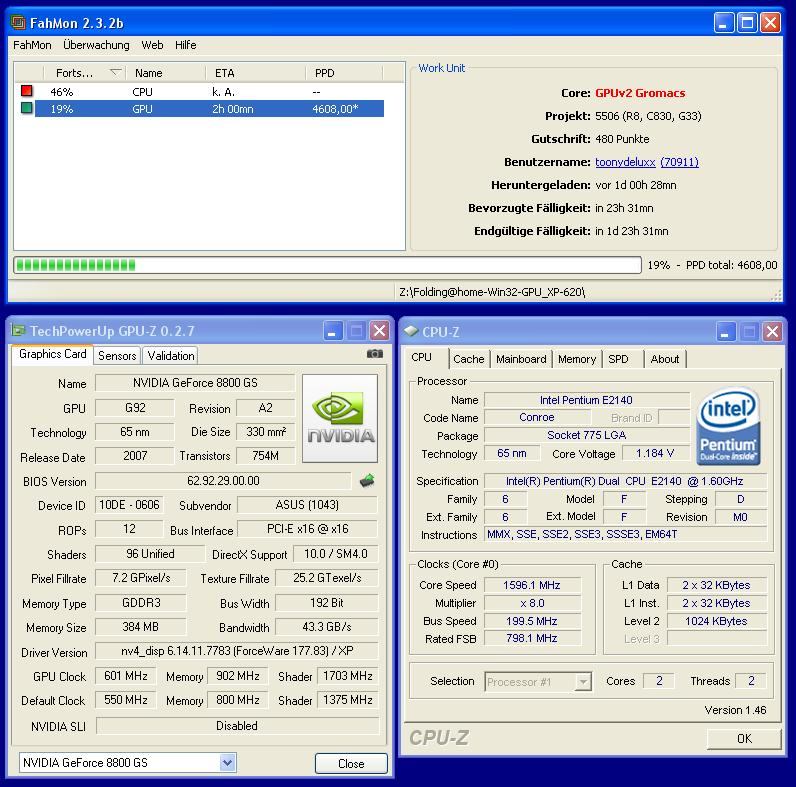The height and width of the screenshot is (787, 796).
Task: Open the graphics card selector dropdown in GPU-Z
Action: (227, 762)
